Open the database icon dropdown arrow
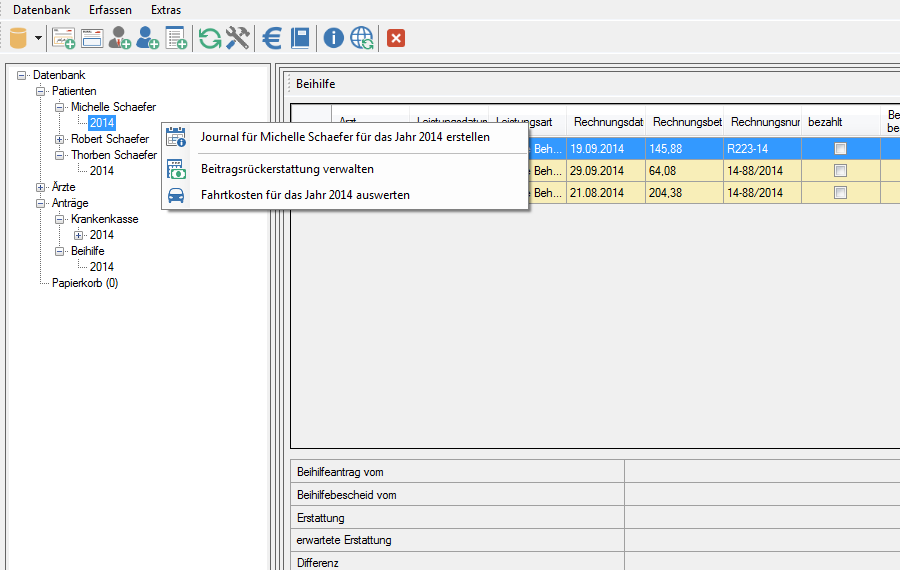900x570 pixels. click(38, 38)
